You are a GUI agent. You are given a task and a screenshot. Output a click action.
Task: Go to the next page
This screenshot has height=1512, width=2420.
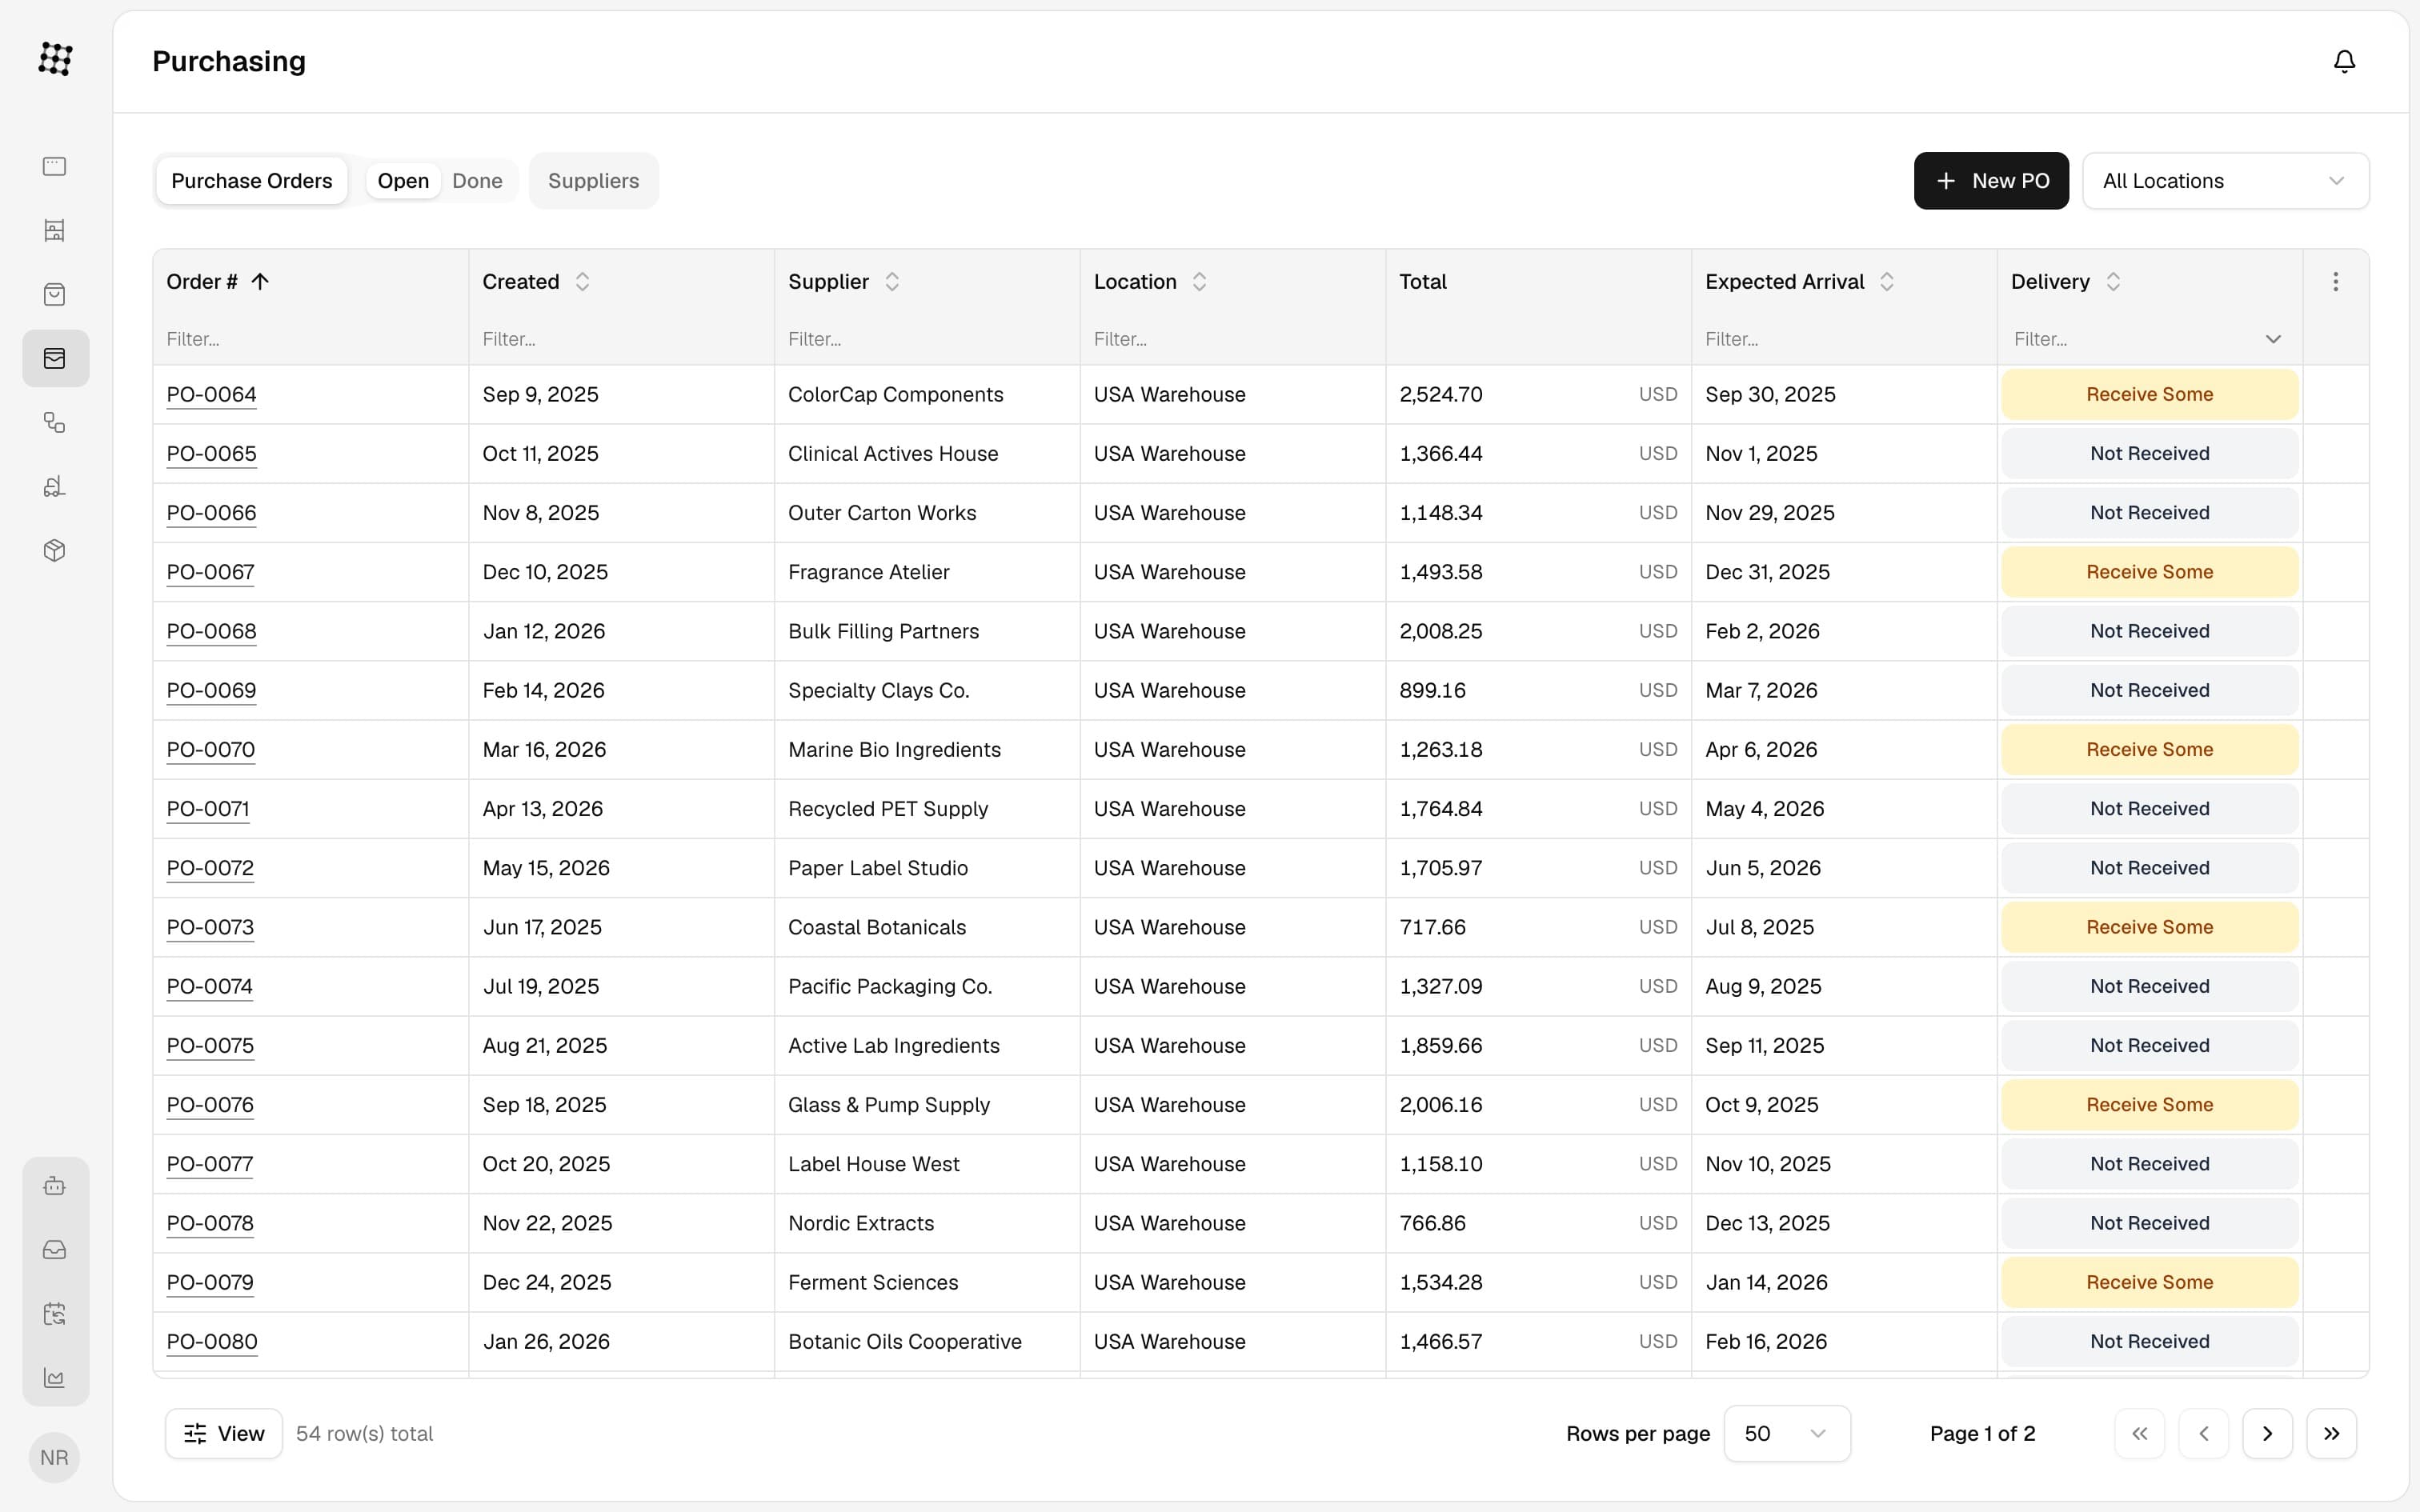tap(2268, 1433)
